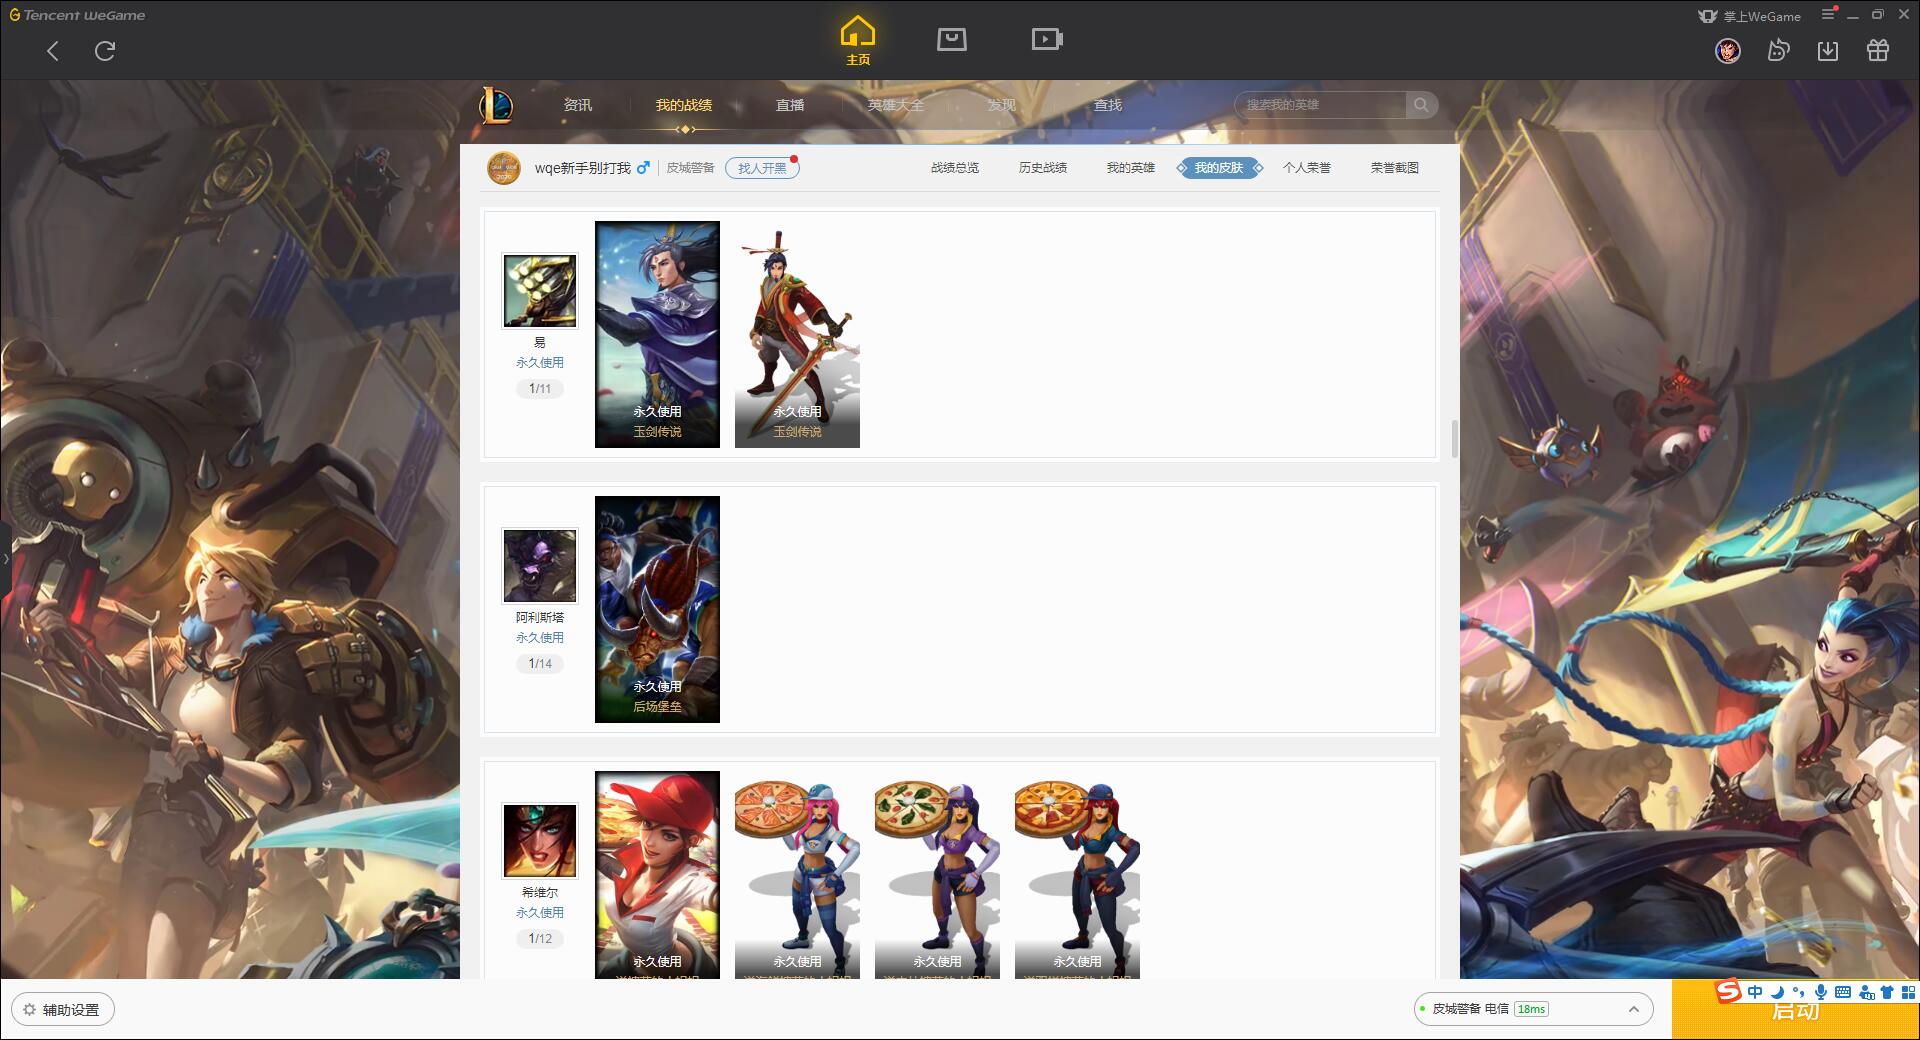Open the Sogou toolbox grid icon
Screen dimensions: 1920x1040
click(1908, 992)
